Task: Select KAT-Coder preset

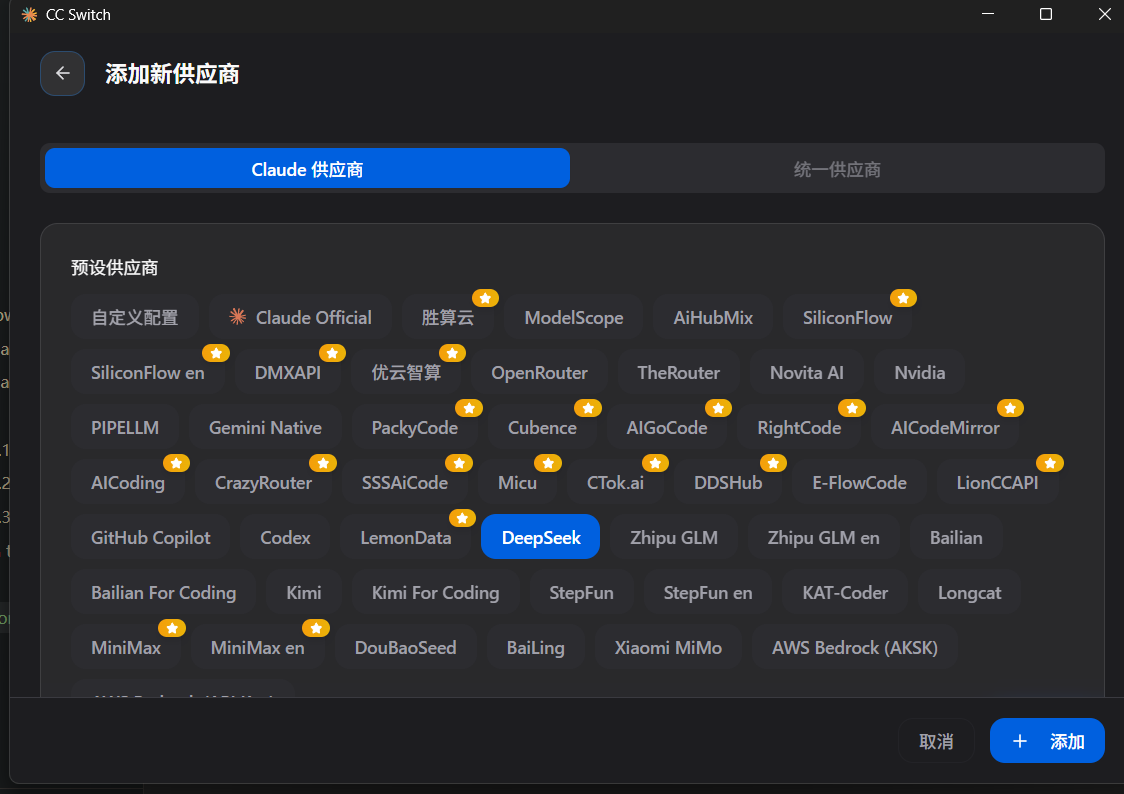Action: tap(845, 593)
